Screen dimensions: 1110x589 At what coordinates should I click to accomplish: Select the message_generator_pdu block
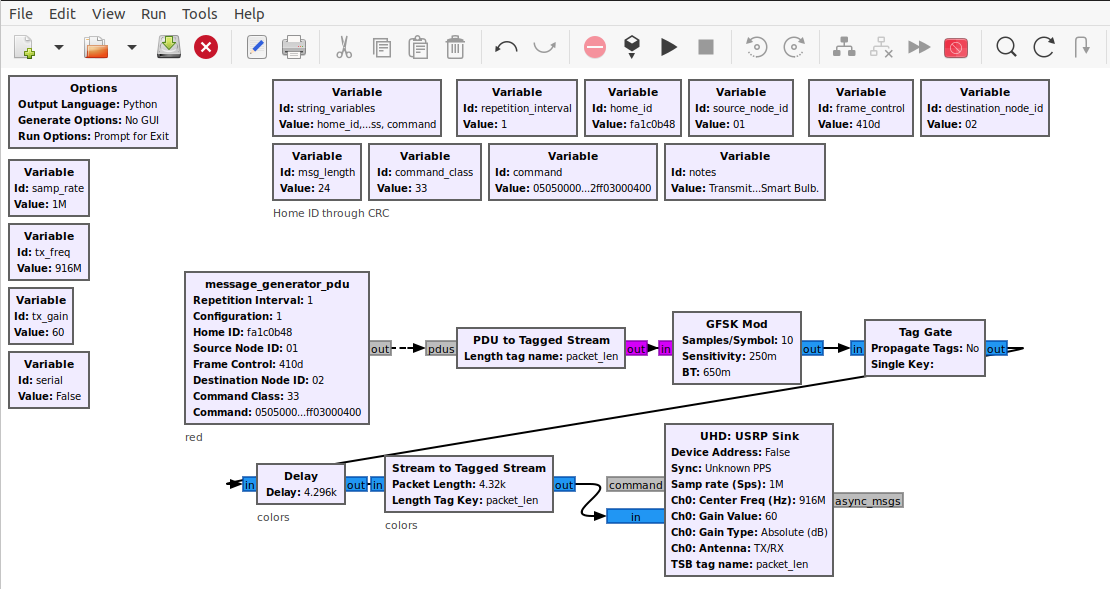[x=277, y=348]
